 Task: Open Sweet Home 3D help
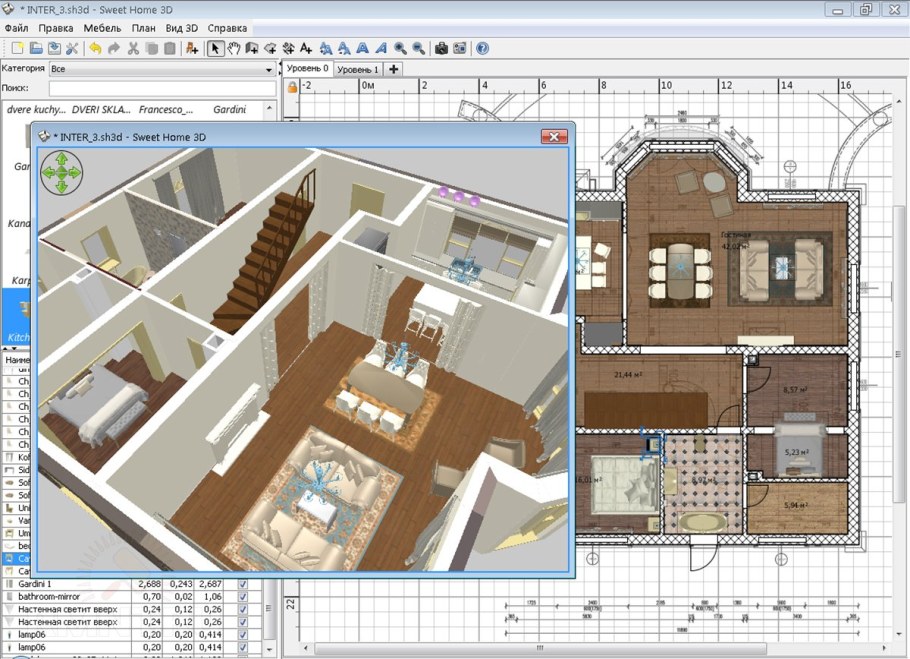coord(482,48)
